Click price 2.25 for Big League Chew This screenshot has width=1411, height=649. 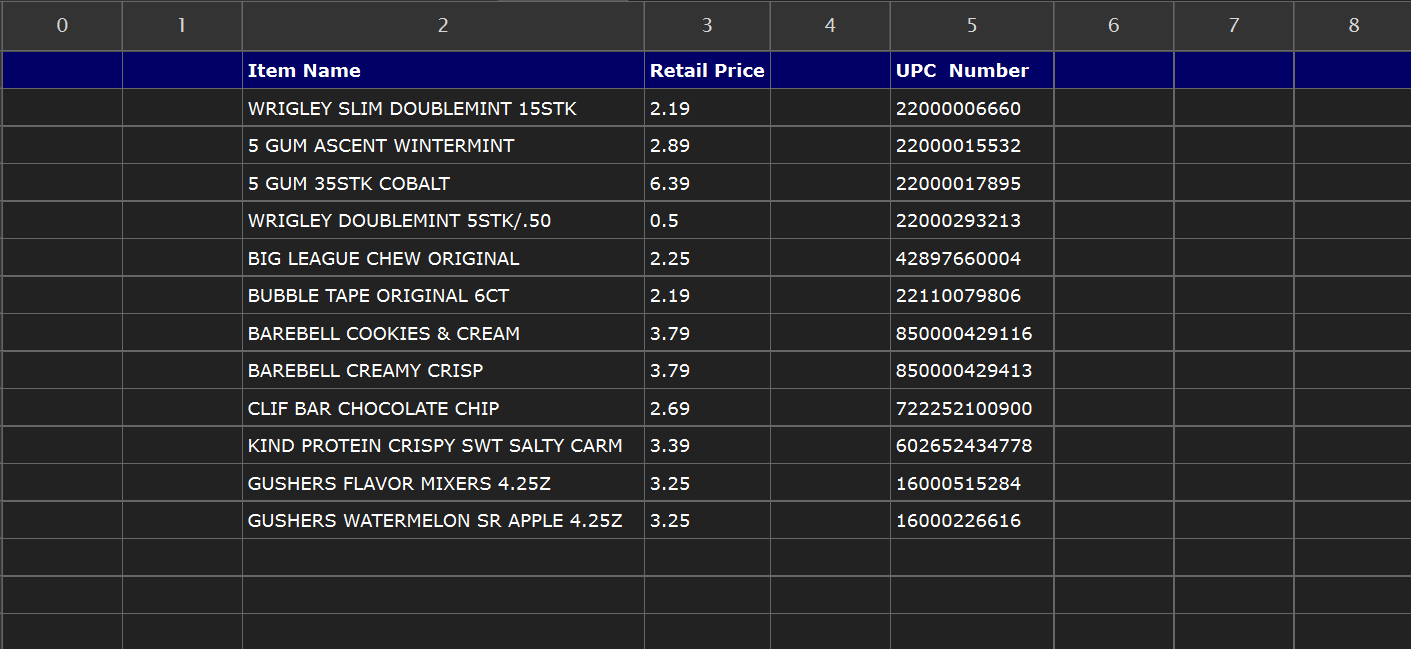707,258
